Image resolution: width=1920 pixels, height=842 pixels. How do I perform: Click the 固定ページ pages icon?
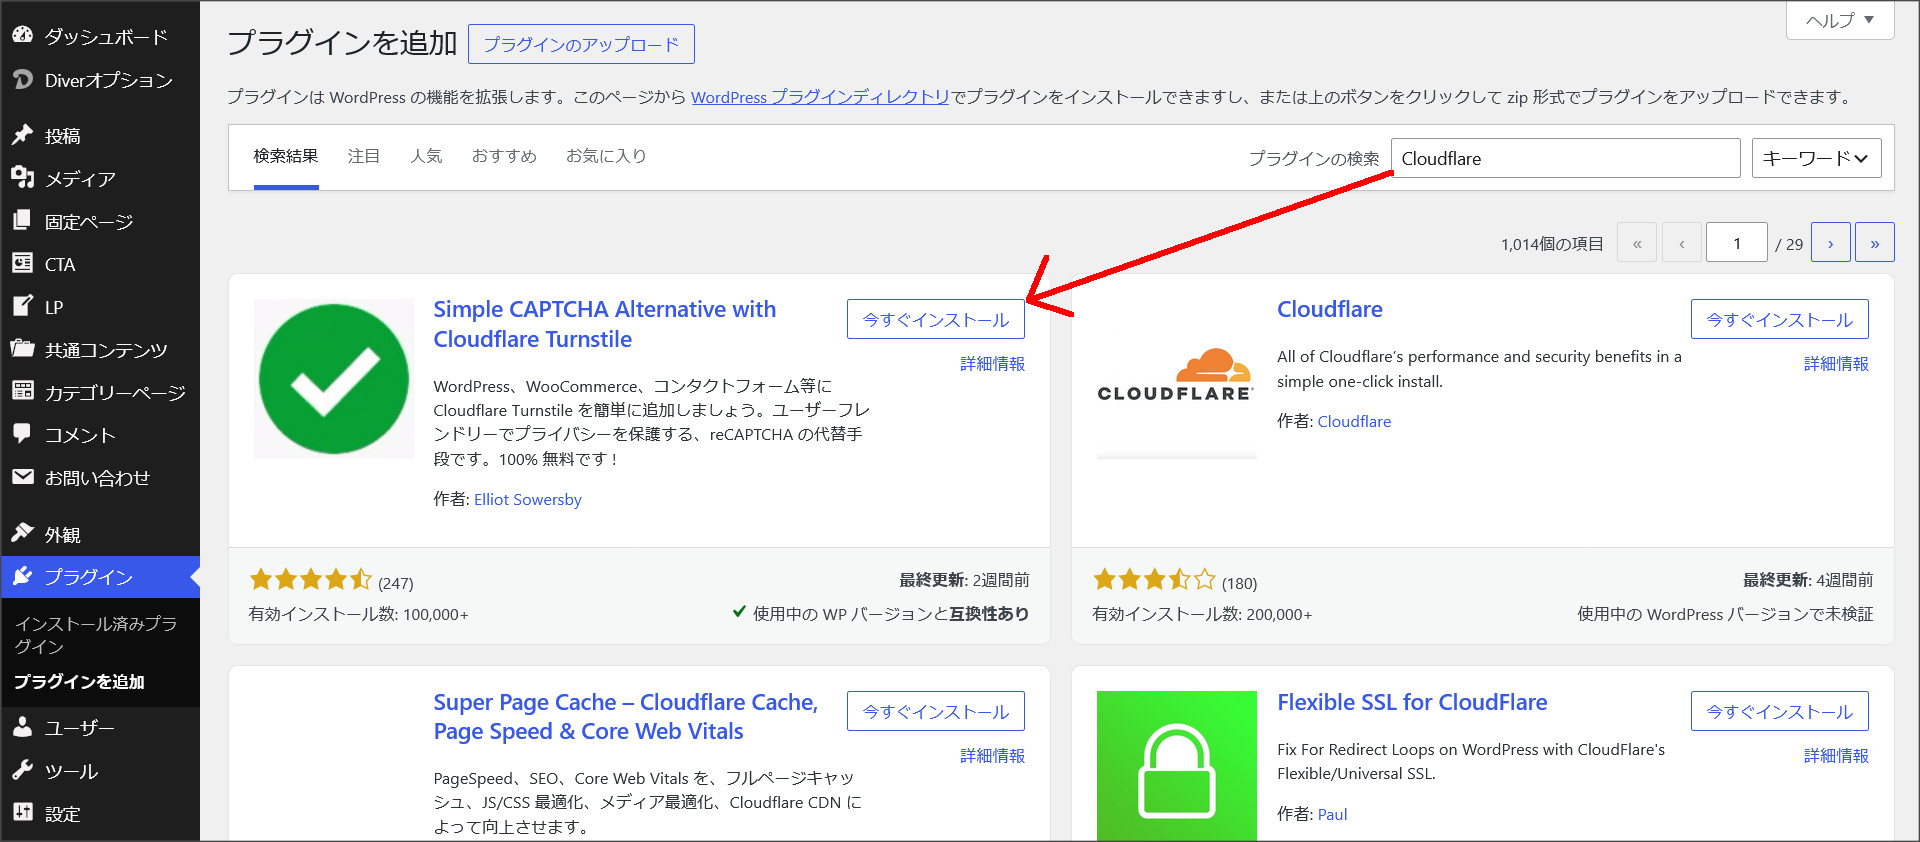coord(22,221)
